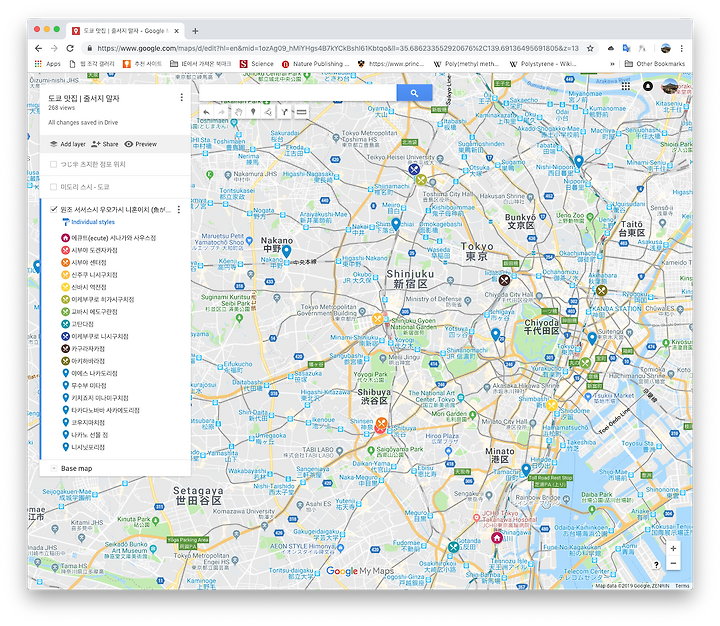Viewport: 720px width, 626px height.
Task: Expand the Base map options arrow
Action: (54, 468)
